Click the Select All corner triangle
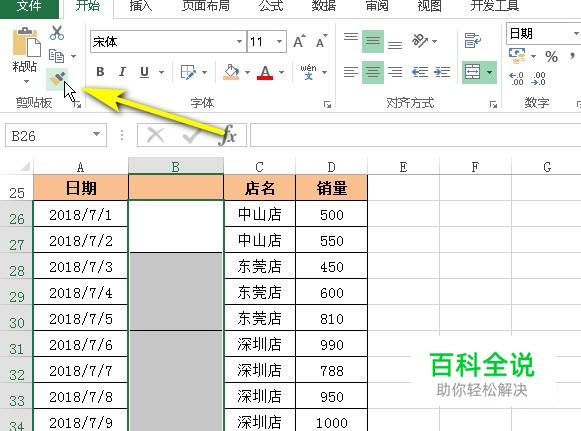Screen dimensions: 581x431 (x=25, y=167)
